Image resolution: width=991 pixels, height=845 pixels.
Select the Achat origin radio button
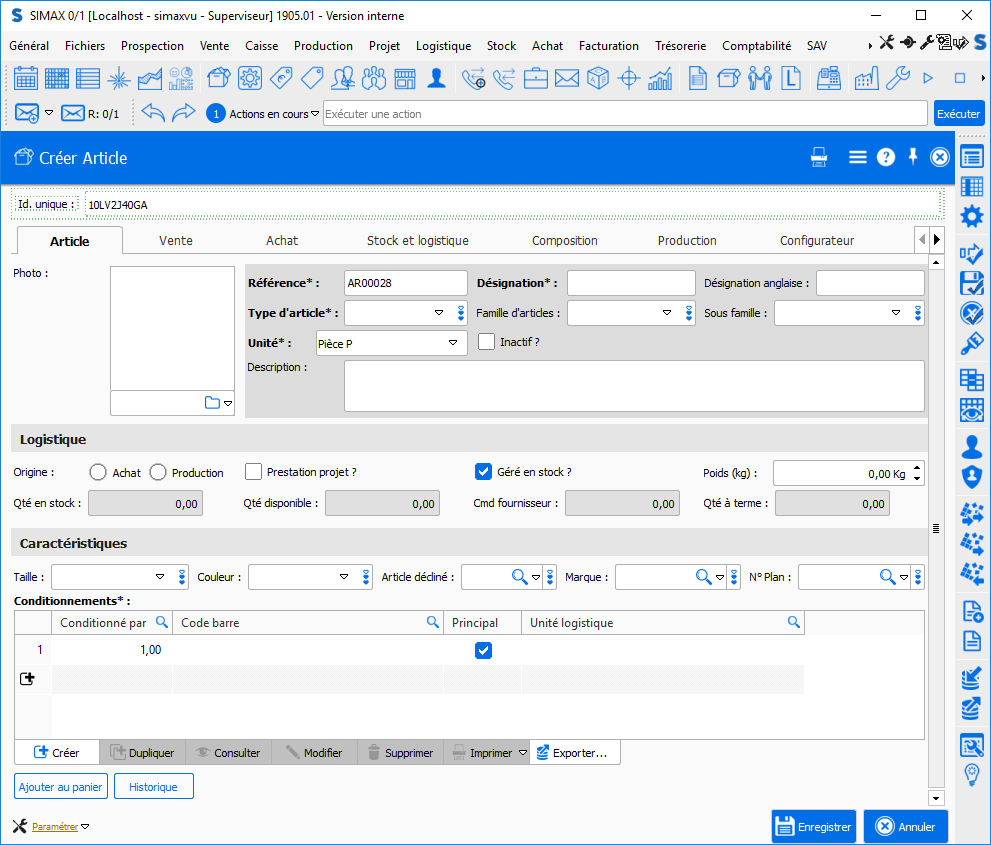tap(98, 472)
